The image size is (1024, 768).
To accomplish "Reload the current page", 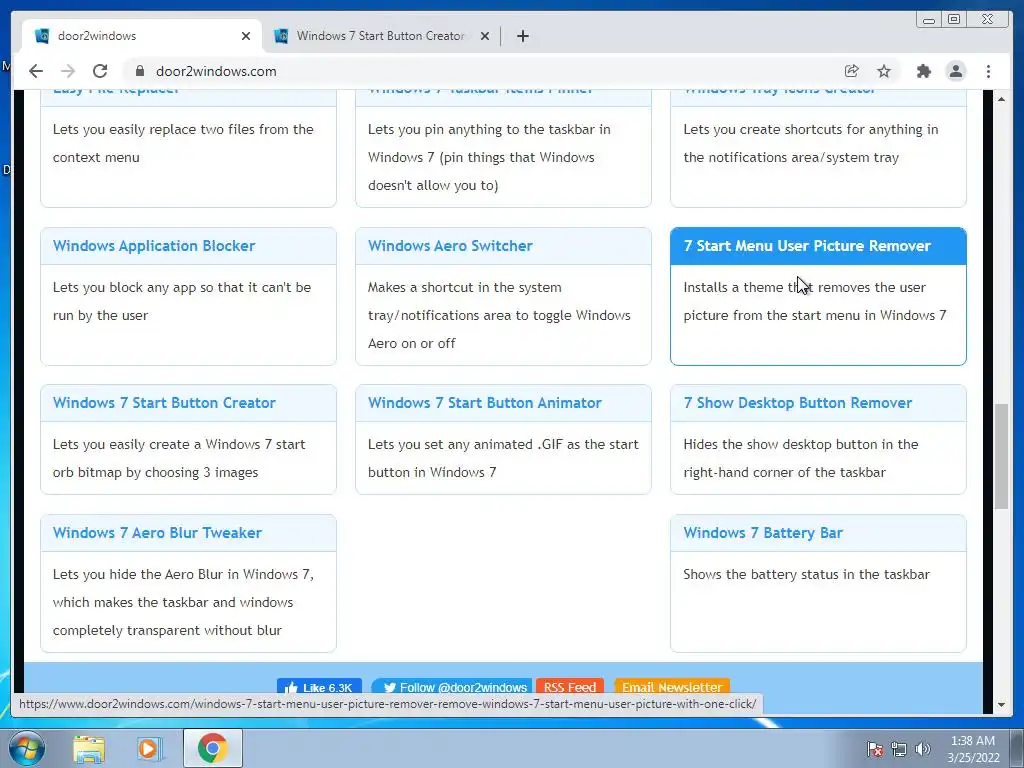I will click(x=100, y=71).
